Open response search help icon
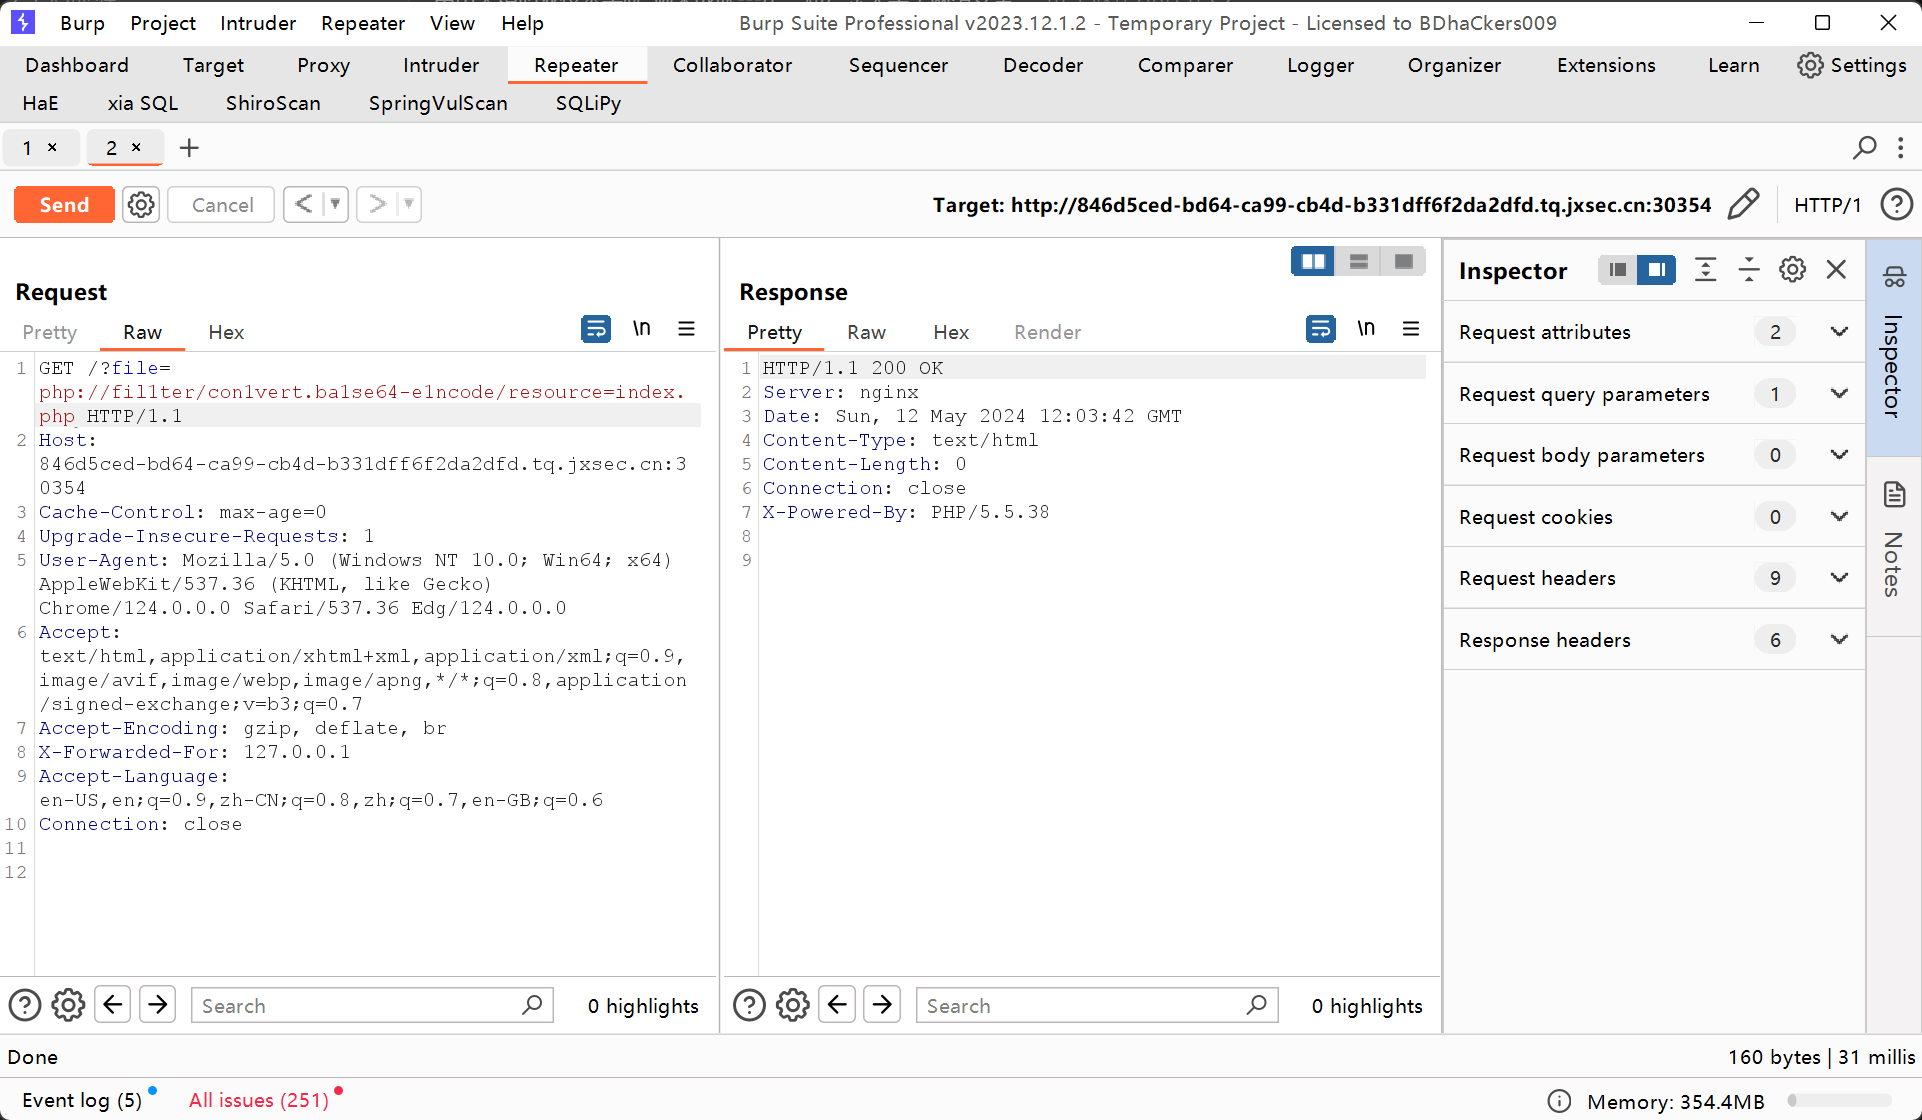The height and width of the screenshot is (1120, 1922). 749,1005
